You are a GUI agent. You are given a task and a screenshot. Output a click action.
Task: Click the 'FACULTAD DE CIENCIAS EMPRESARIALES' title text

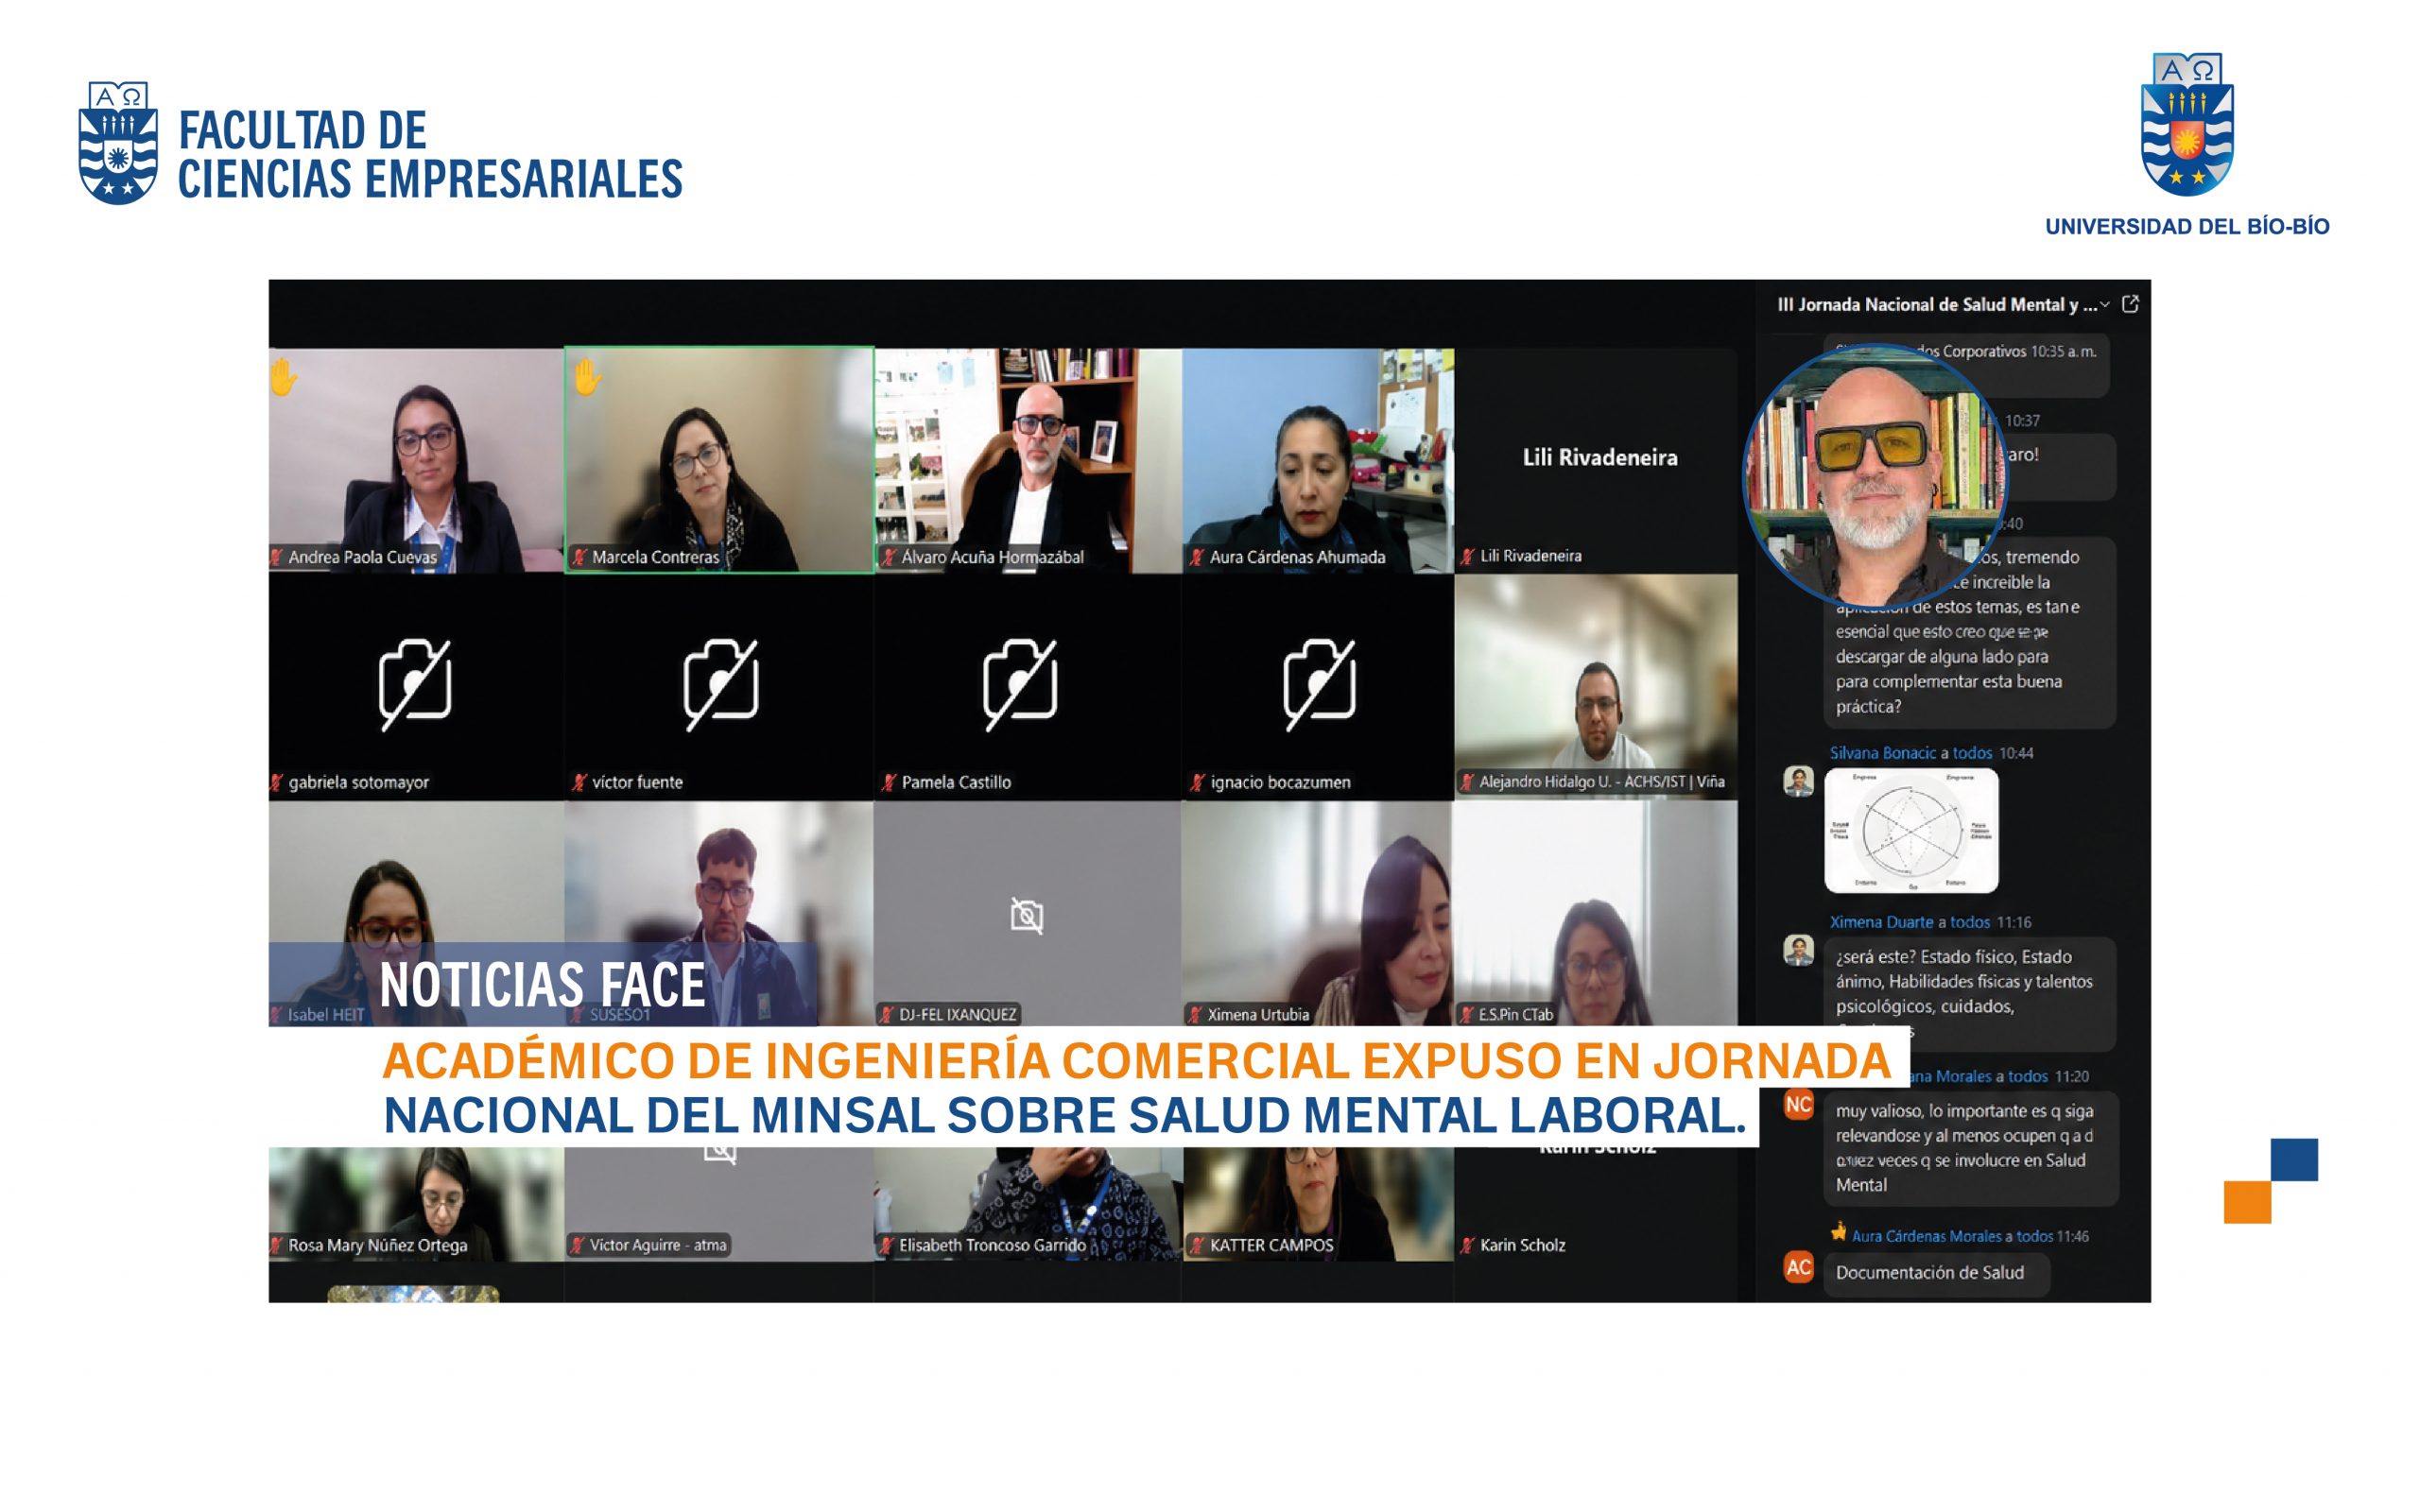(x=430, y=155)
